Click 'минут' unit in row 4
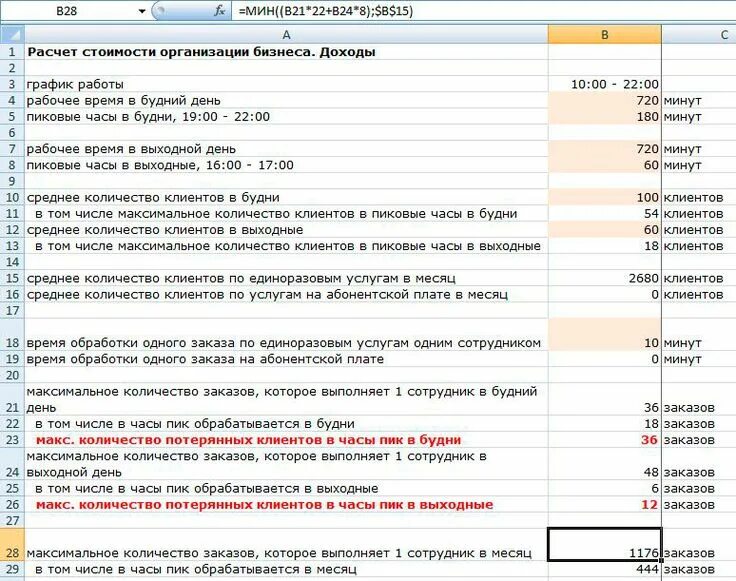 [682, 100]
